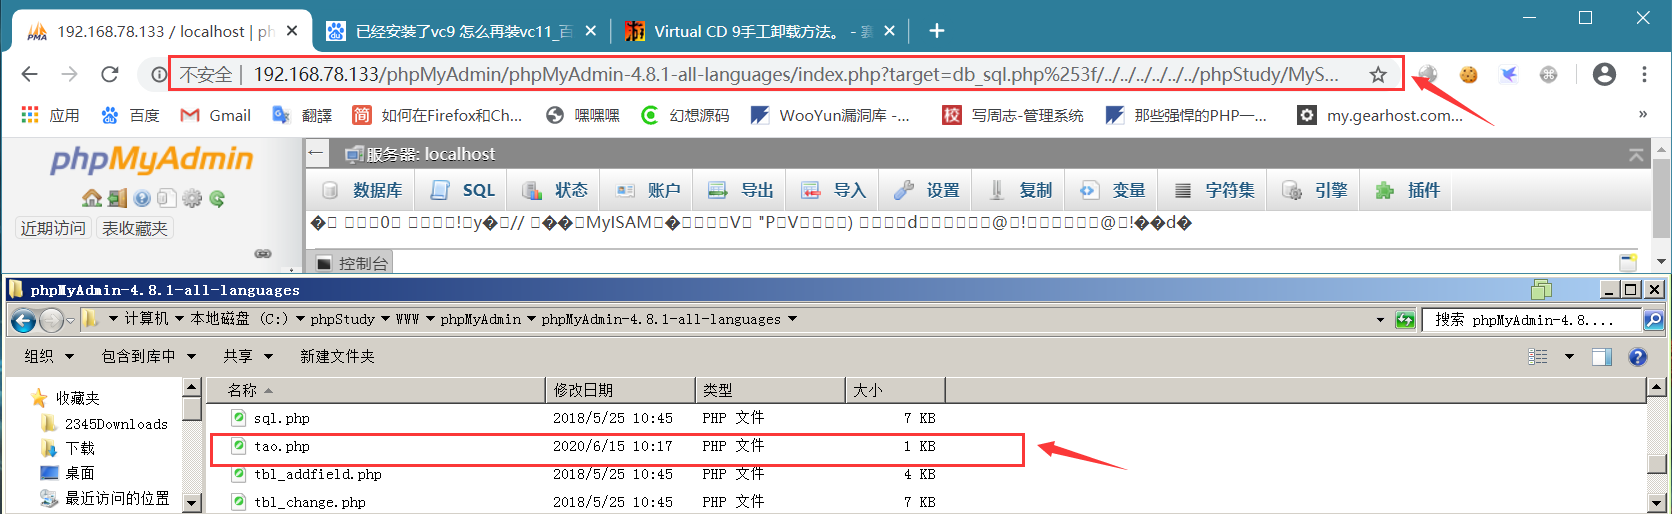Click the link chain icon in navigation panel

263,254
